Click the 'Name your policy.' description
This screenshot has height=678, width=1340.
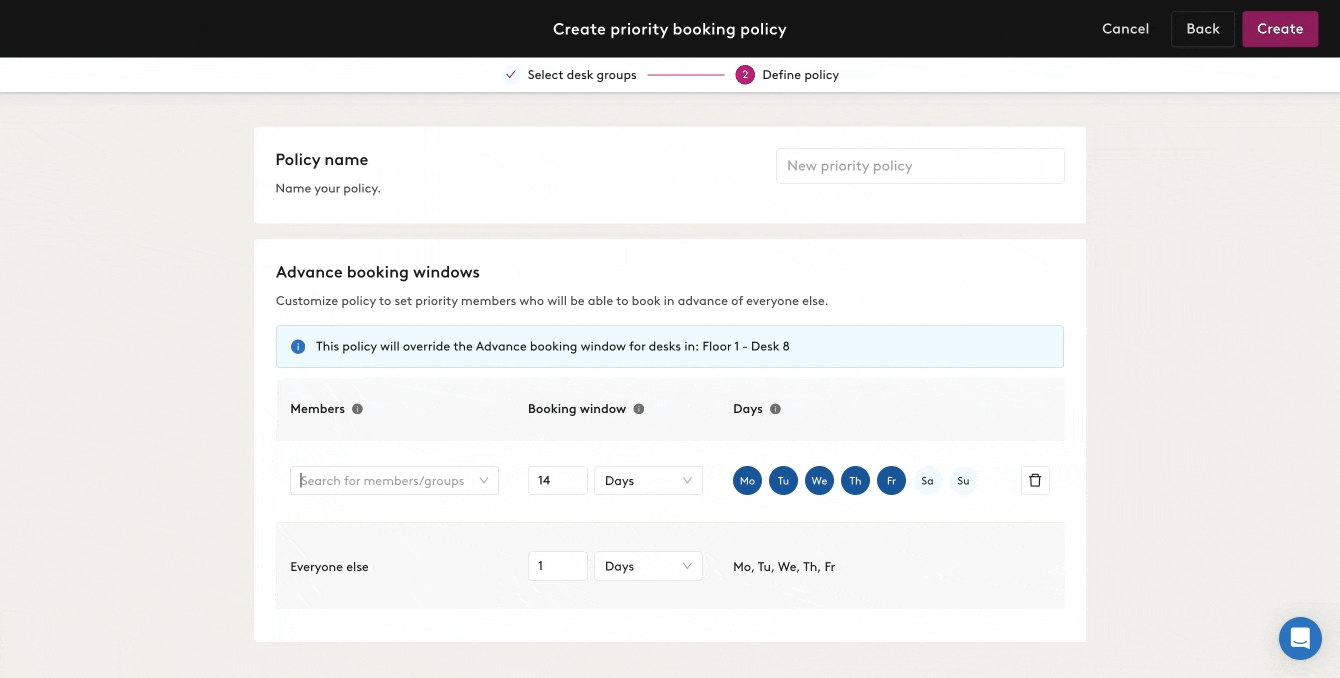(328, 188)
